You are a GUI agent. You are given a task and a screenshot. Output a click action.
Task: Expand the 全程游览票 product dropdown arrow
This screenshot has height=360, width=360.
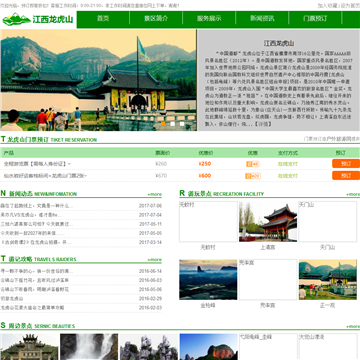[x=69, y=164]
